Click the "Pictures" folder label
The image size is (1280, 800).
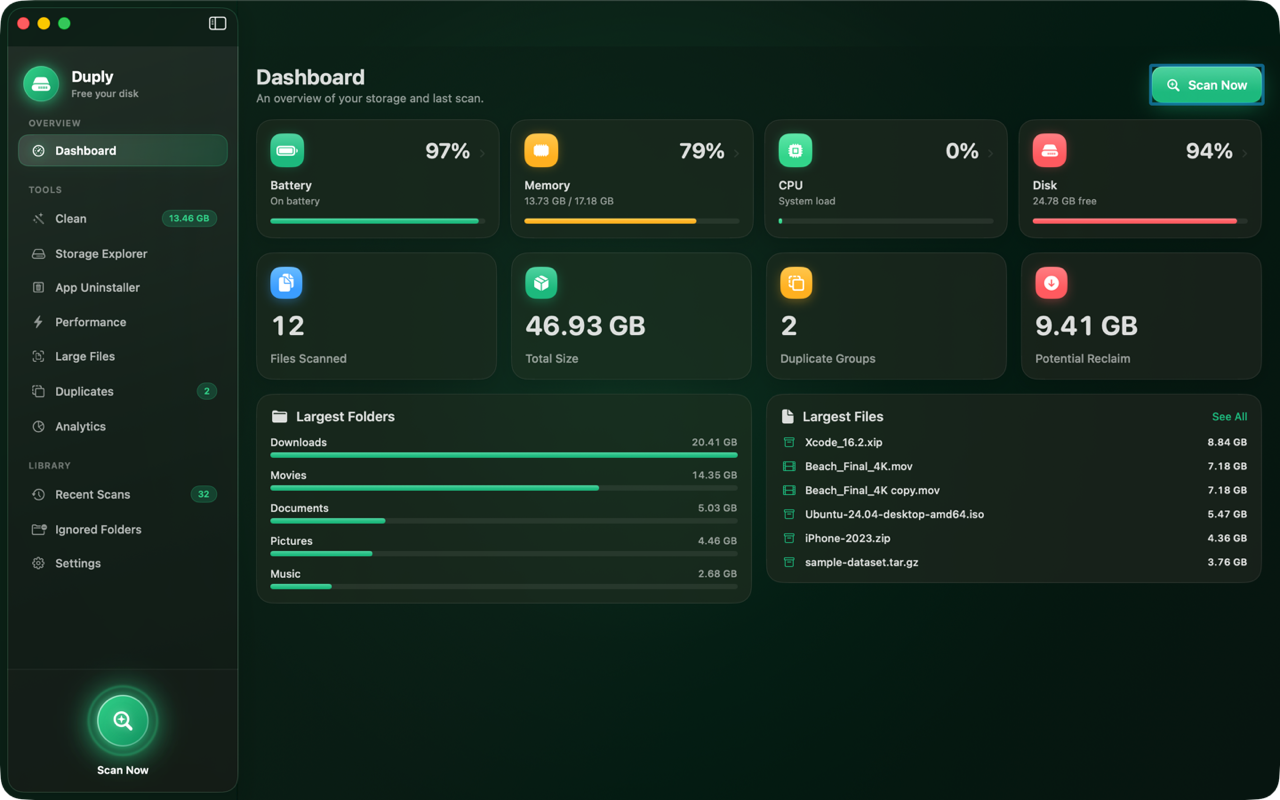(291, 541)
